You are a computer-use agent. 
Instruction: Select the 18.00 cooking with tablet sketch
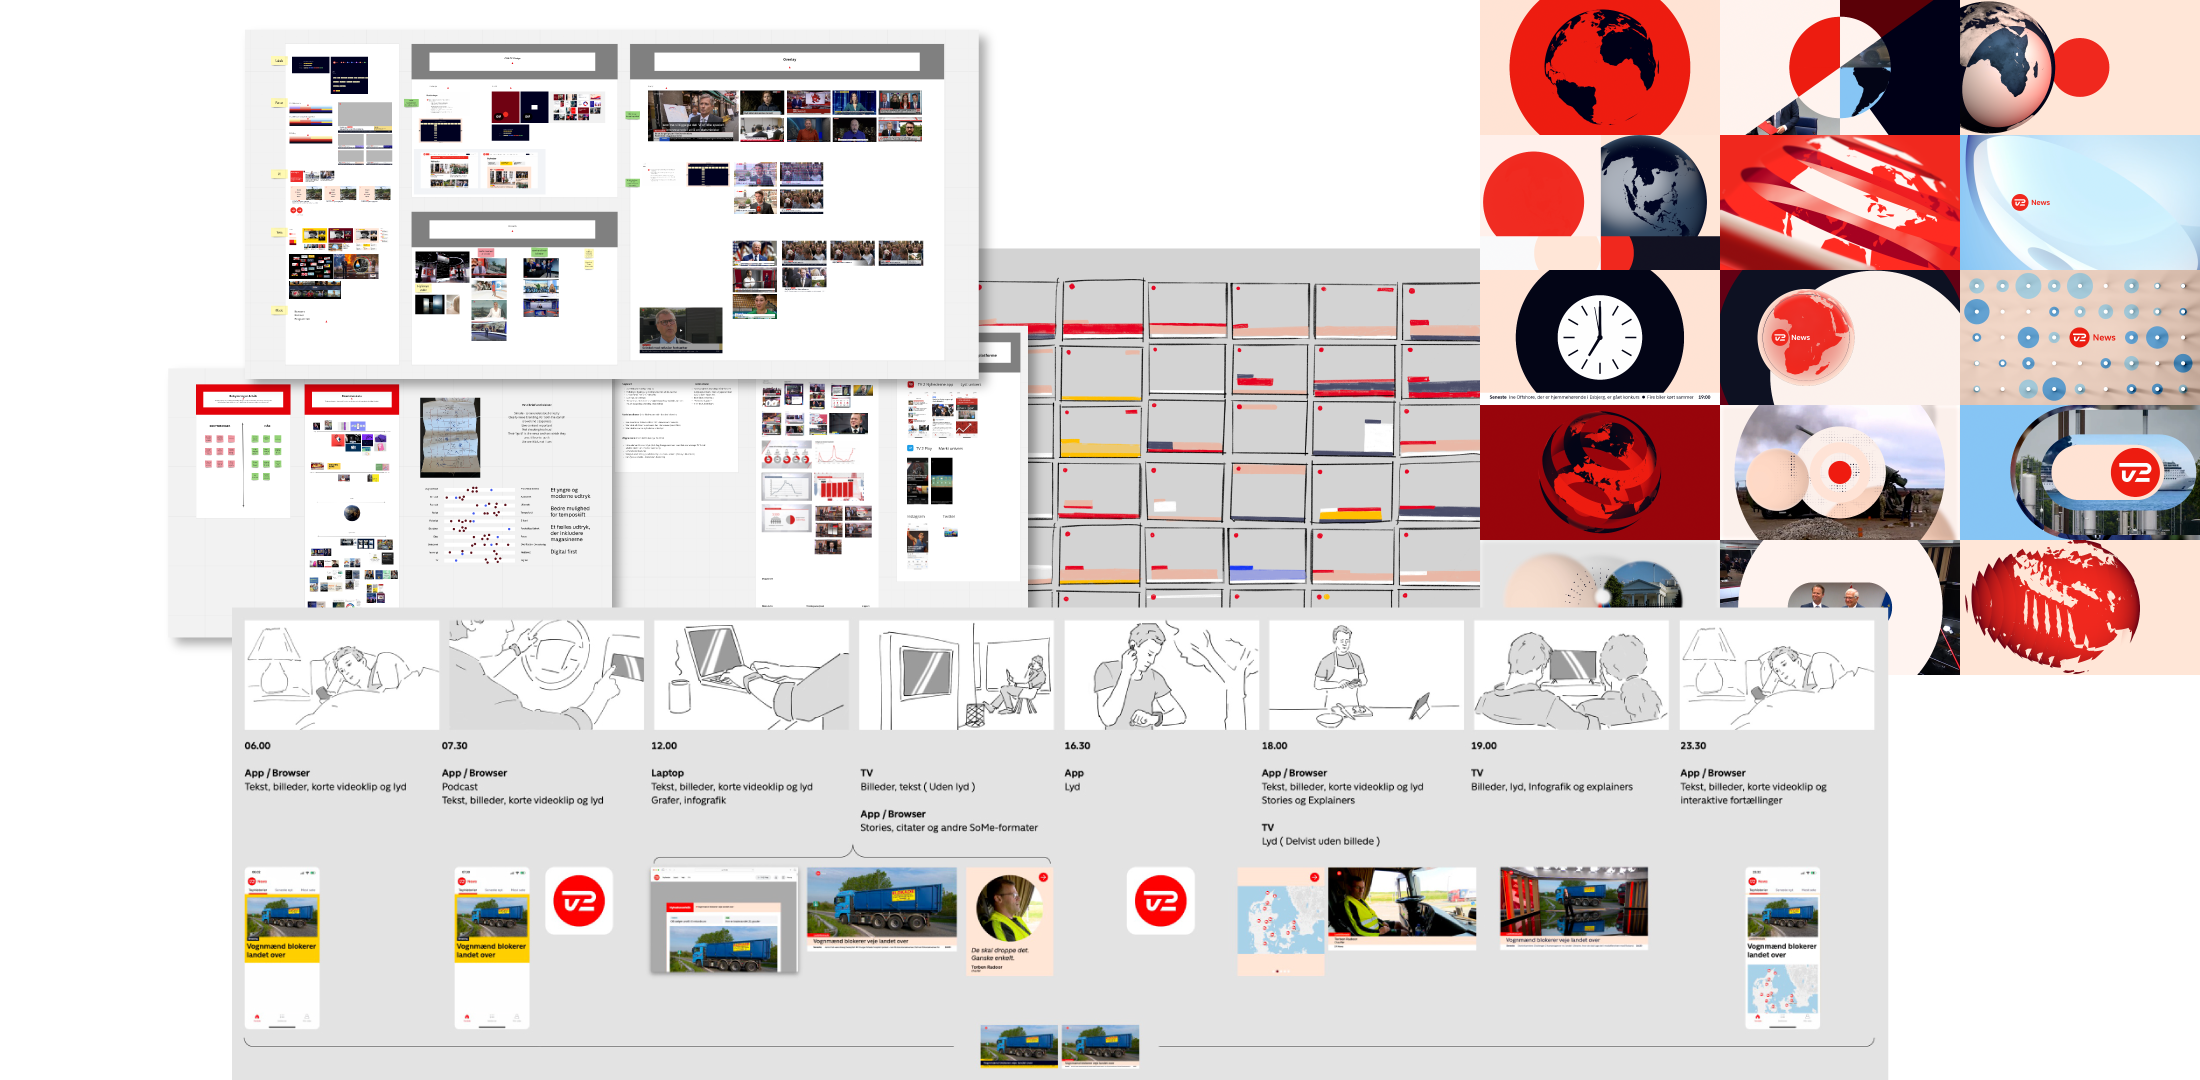pyautogui.click(x=1366, y=675)
